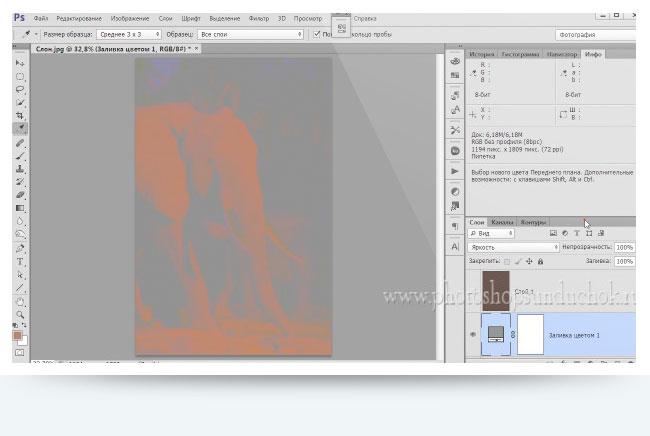Switch to the История tab

click(482, 54)
